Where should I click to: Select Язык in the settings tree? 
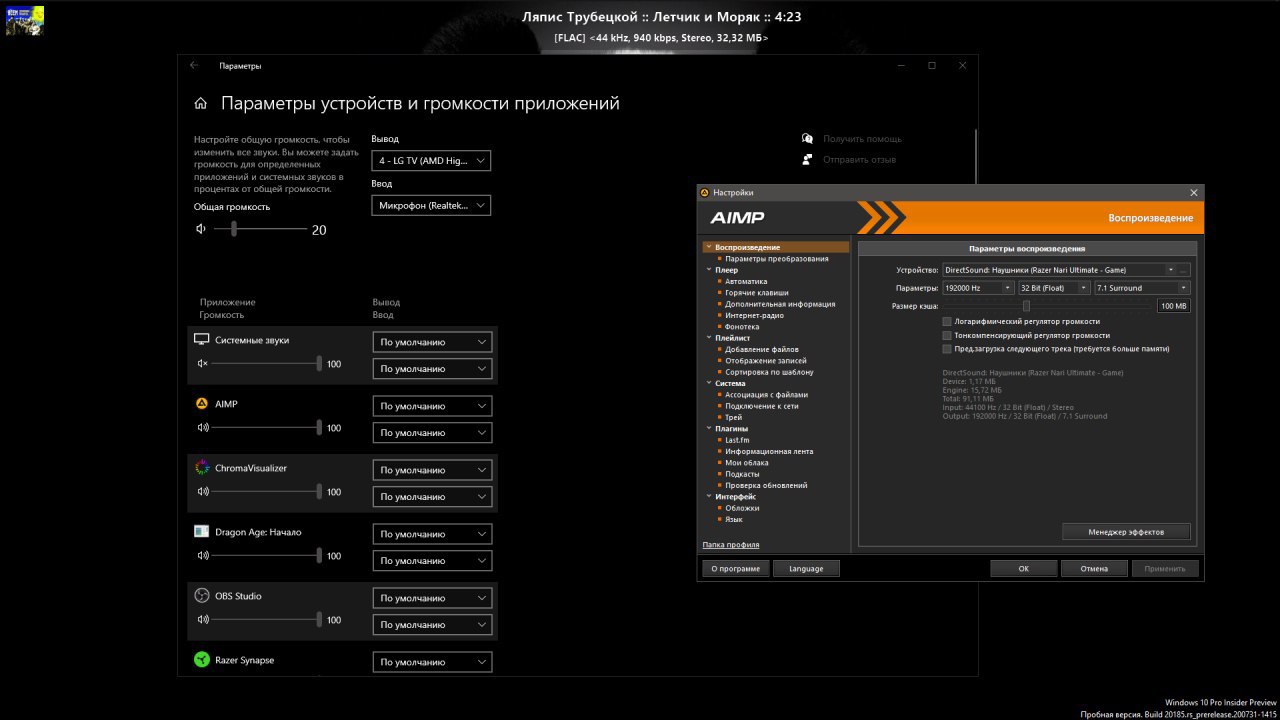[x=734, y=519]
